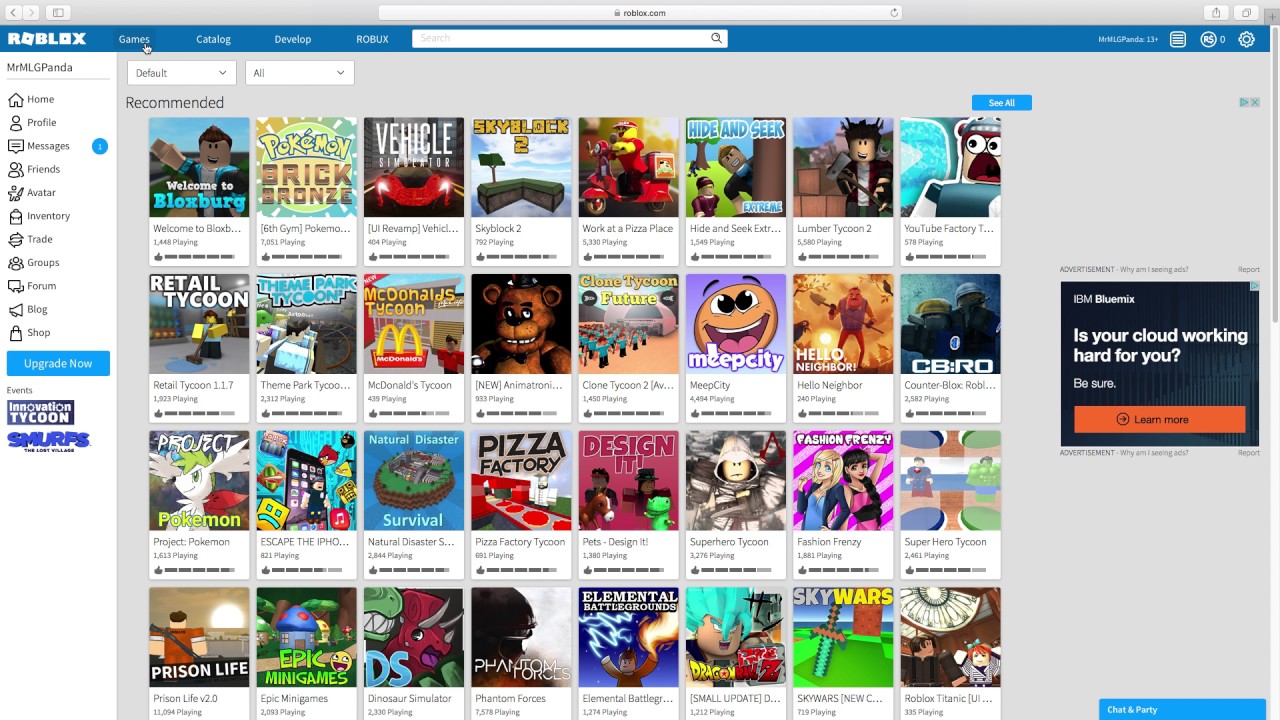Click MrMLGPanda username in sidebar
This screenshot has width=1280, height=720.
(x=40, y=67)
